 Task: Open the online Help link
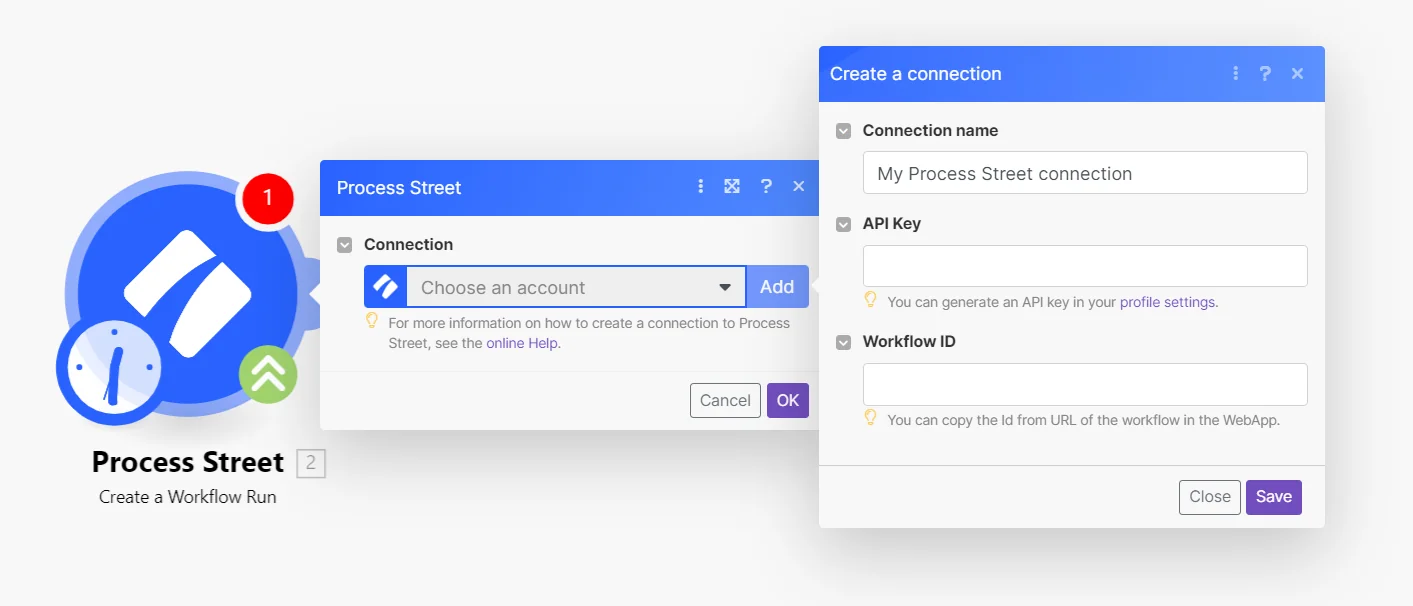click(523, 343)
